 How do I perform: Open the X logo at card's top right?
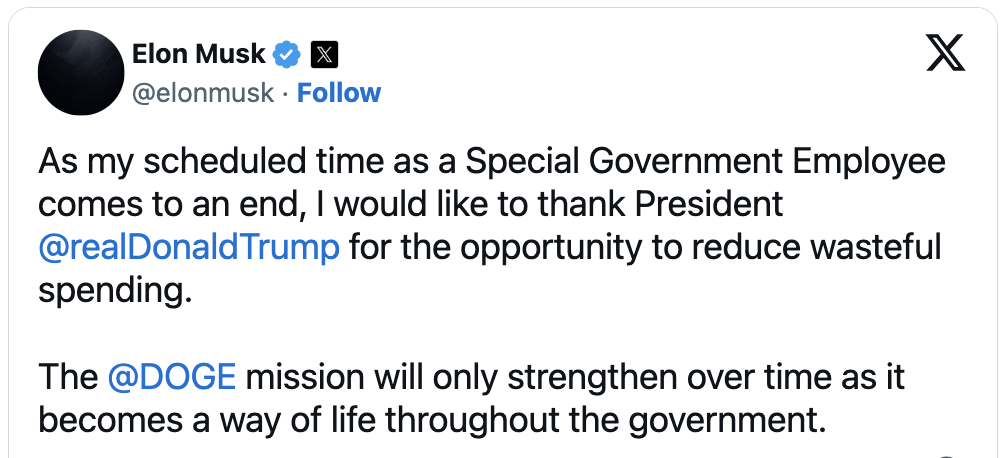(945, 53)
